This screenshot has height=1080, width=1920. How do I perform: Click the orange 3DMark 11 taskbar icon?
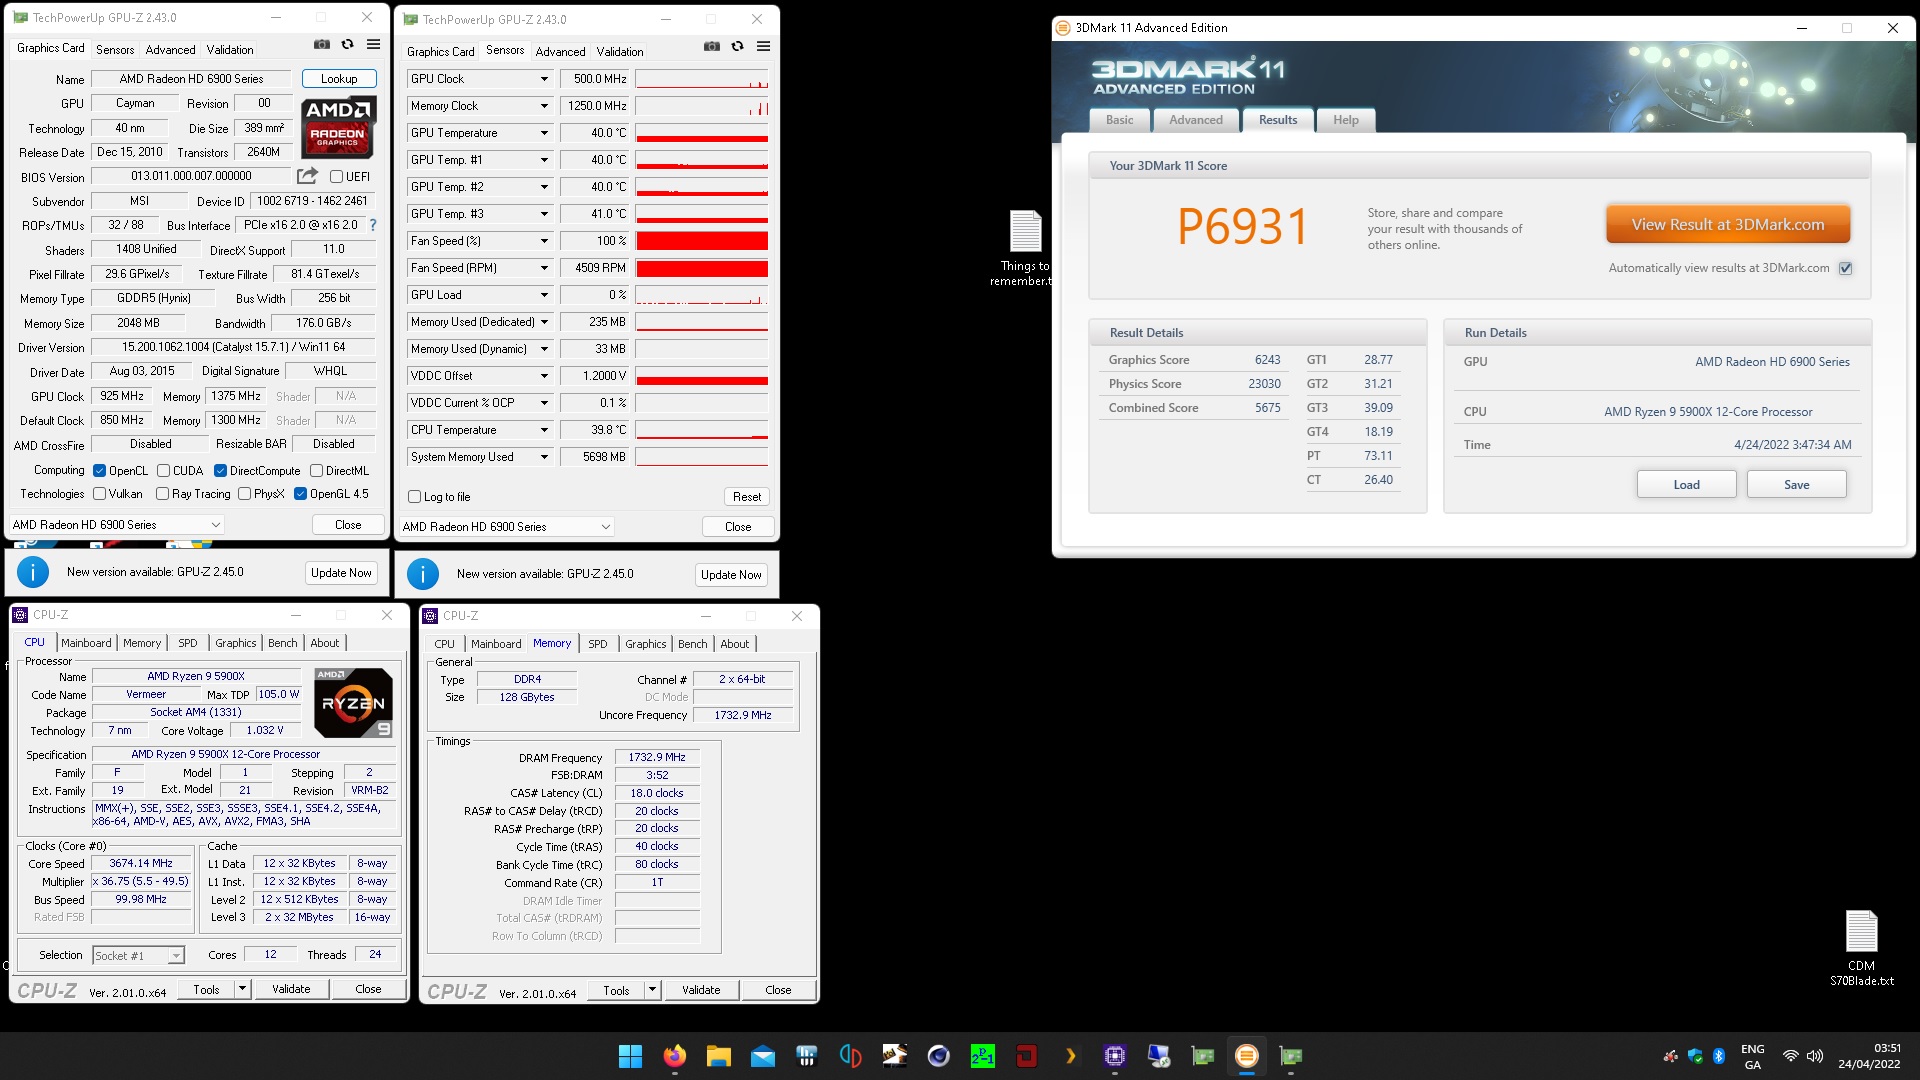[x=1246, y=1056]
